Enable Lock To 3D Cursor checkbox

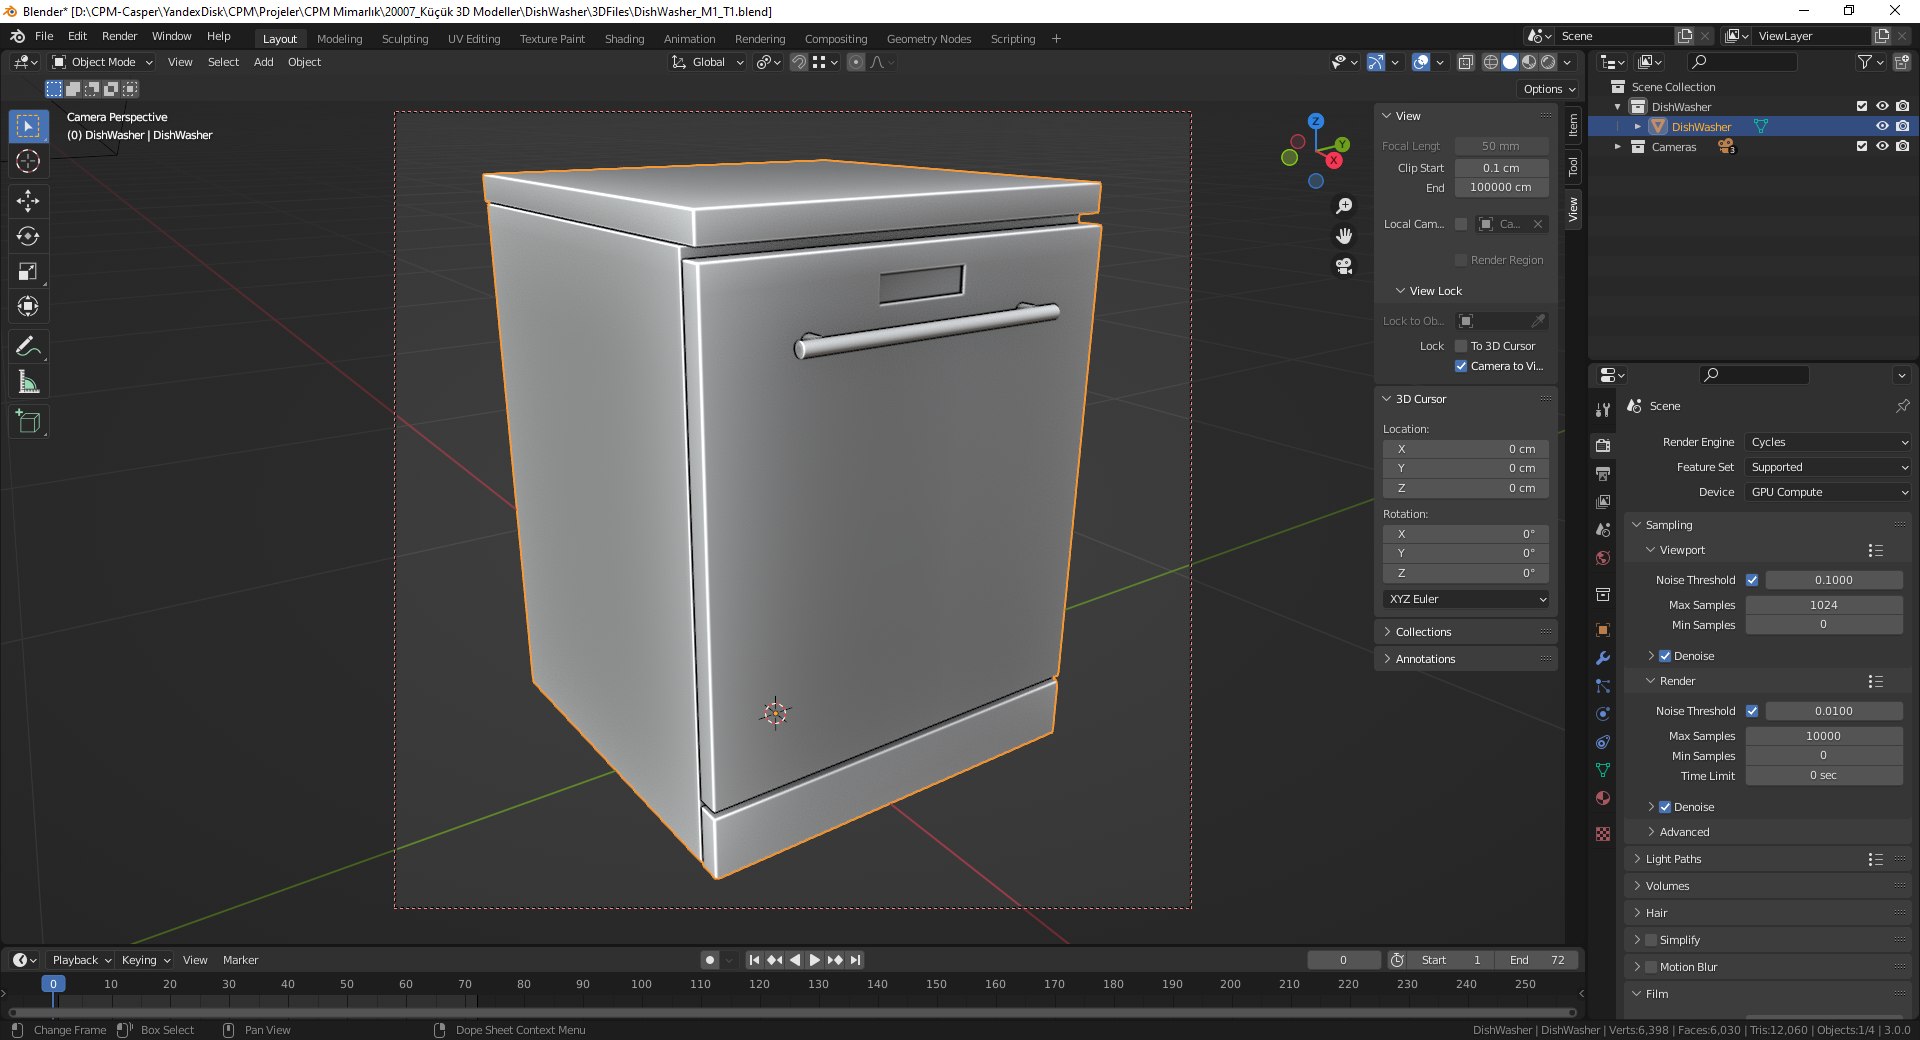pos(1461,346)
